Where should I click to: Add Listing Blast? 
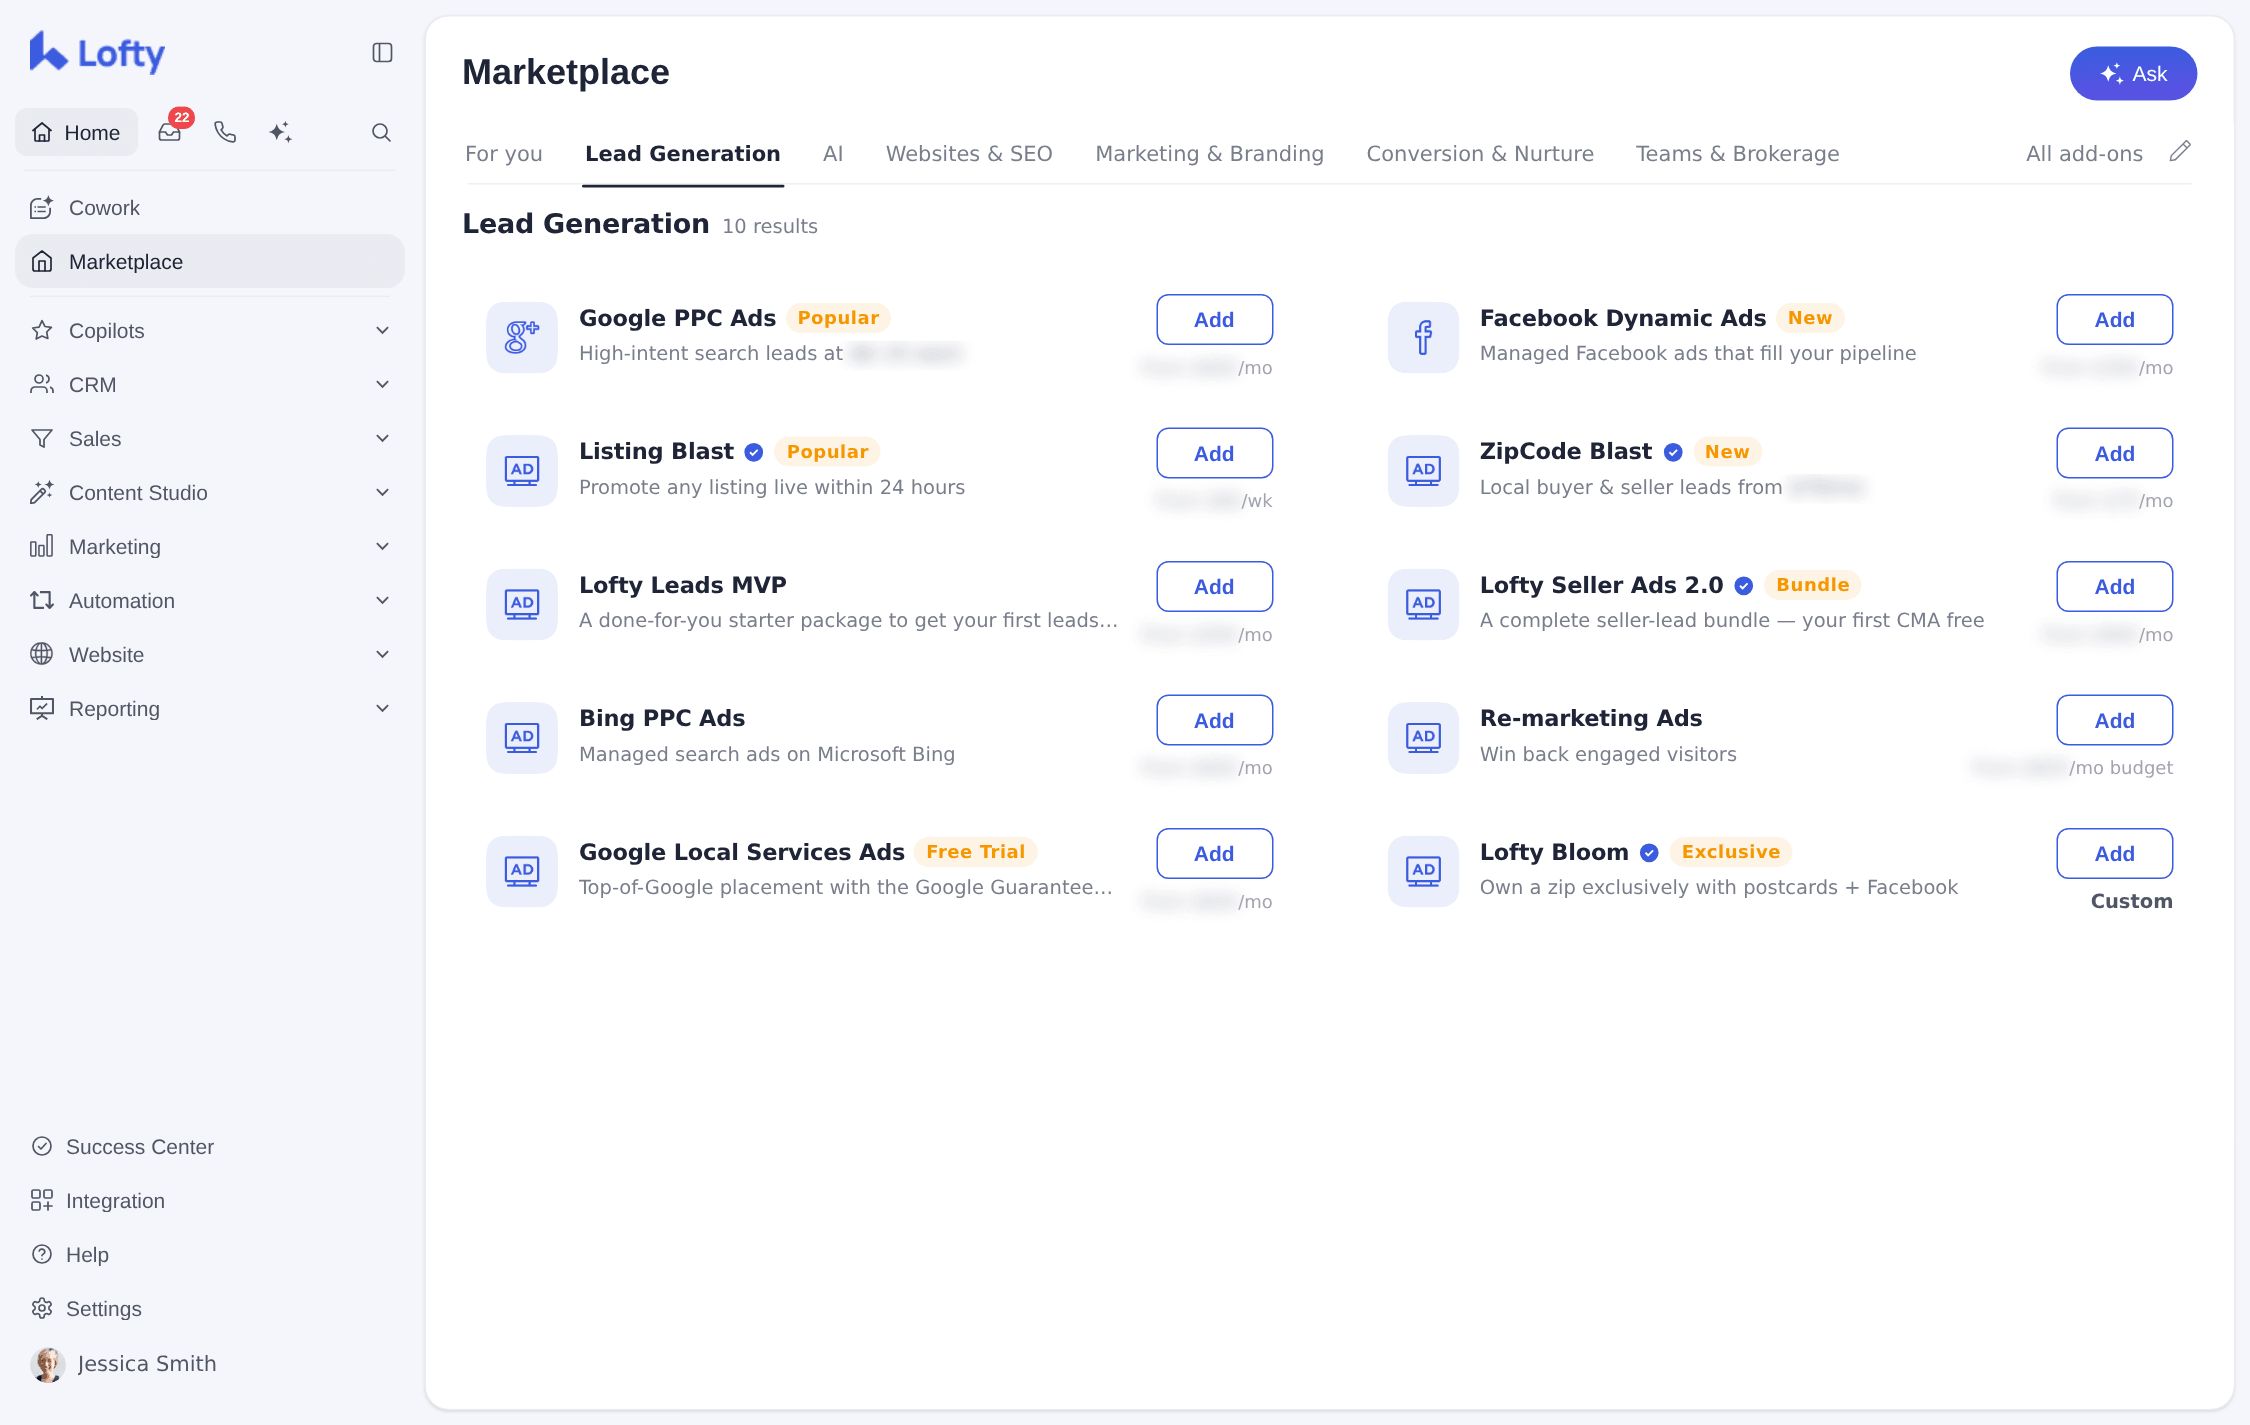click(x=1214, y=454)
